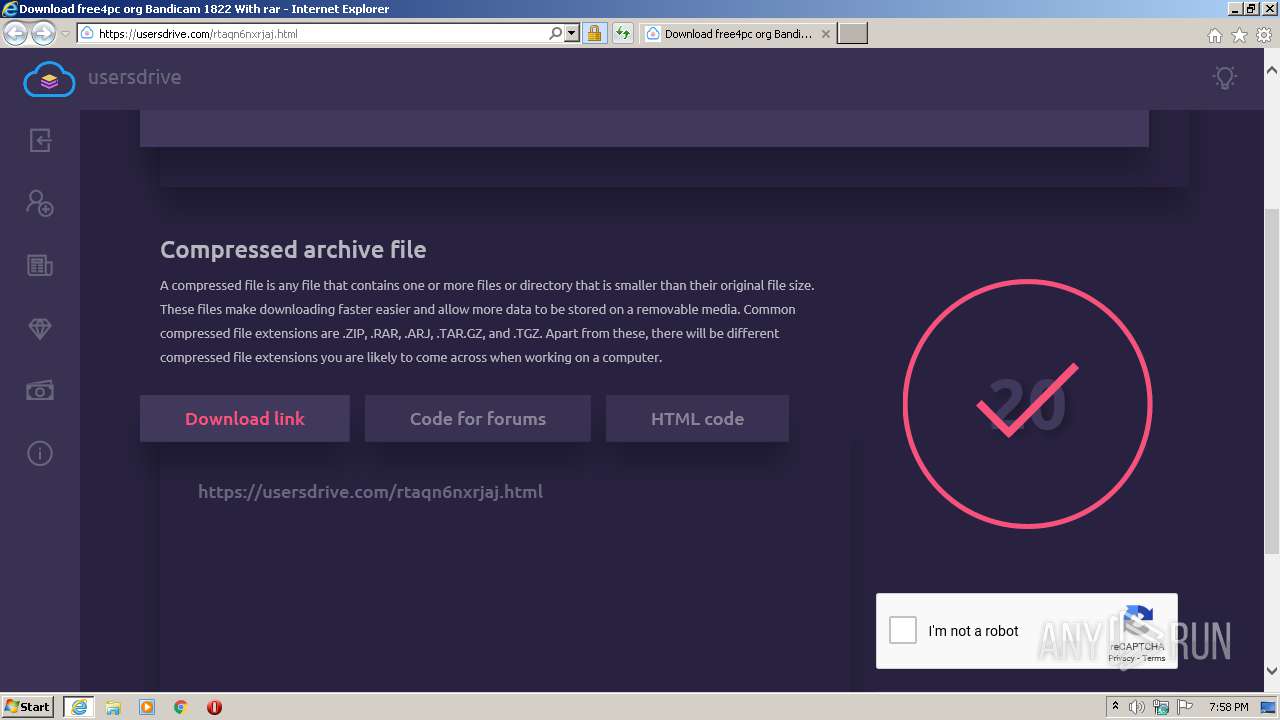Open a new browser tab

click(x=852, y=34)
